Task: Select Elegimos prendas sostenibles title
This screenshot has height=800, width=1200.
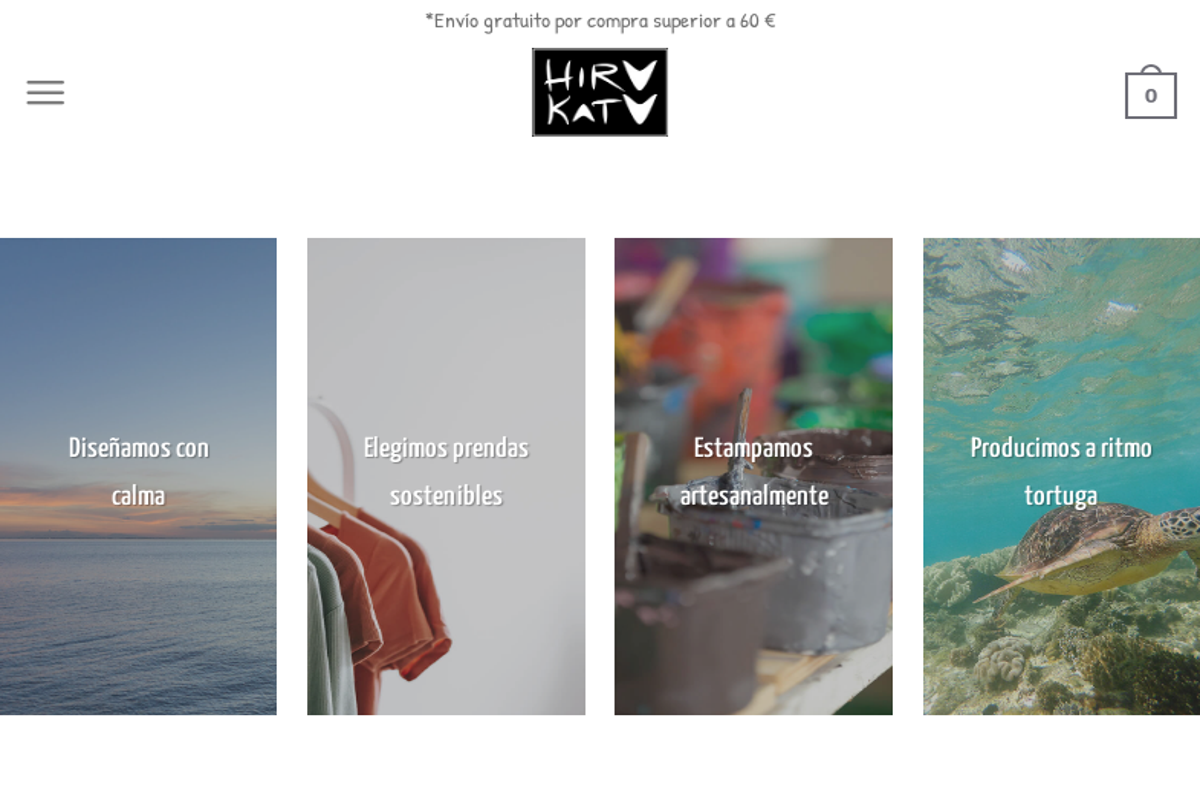Action: (446, 472)
